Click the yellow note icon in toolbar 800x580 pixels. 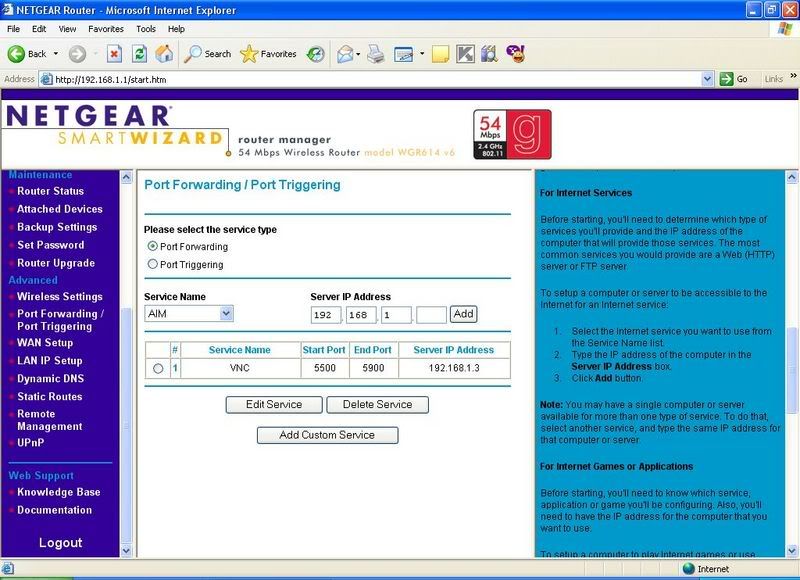pos(440,54)
